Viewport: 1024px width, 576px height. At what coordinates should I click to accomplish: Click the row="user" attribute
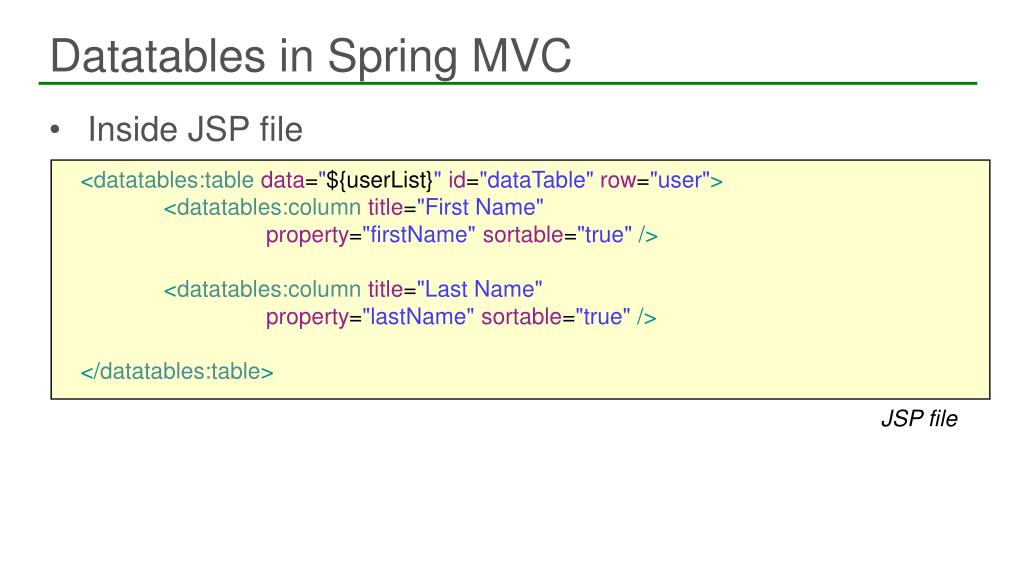pyautogui.click(x=656, y=181)
